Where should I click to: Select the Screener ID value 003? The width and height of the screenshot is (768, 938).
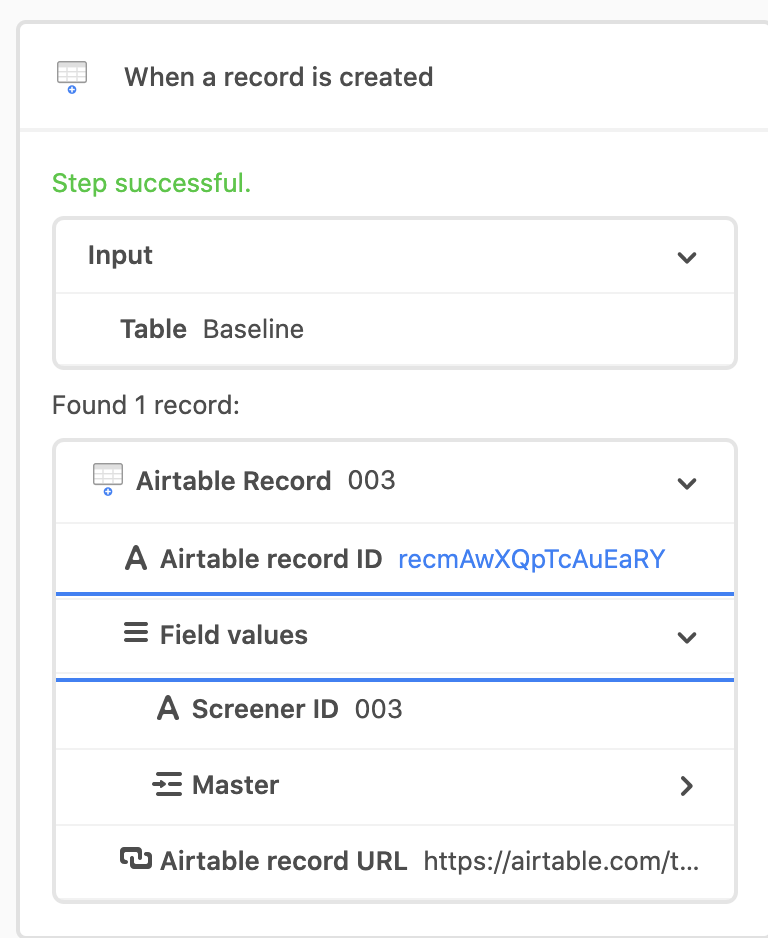(x=379, y=709)
